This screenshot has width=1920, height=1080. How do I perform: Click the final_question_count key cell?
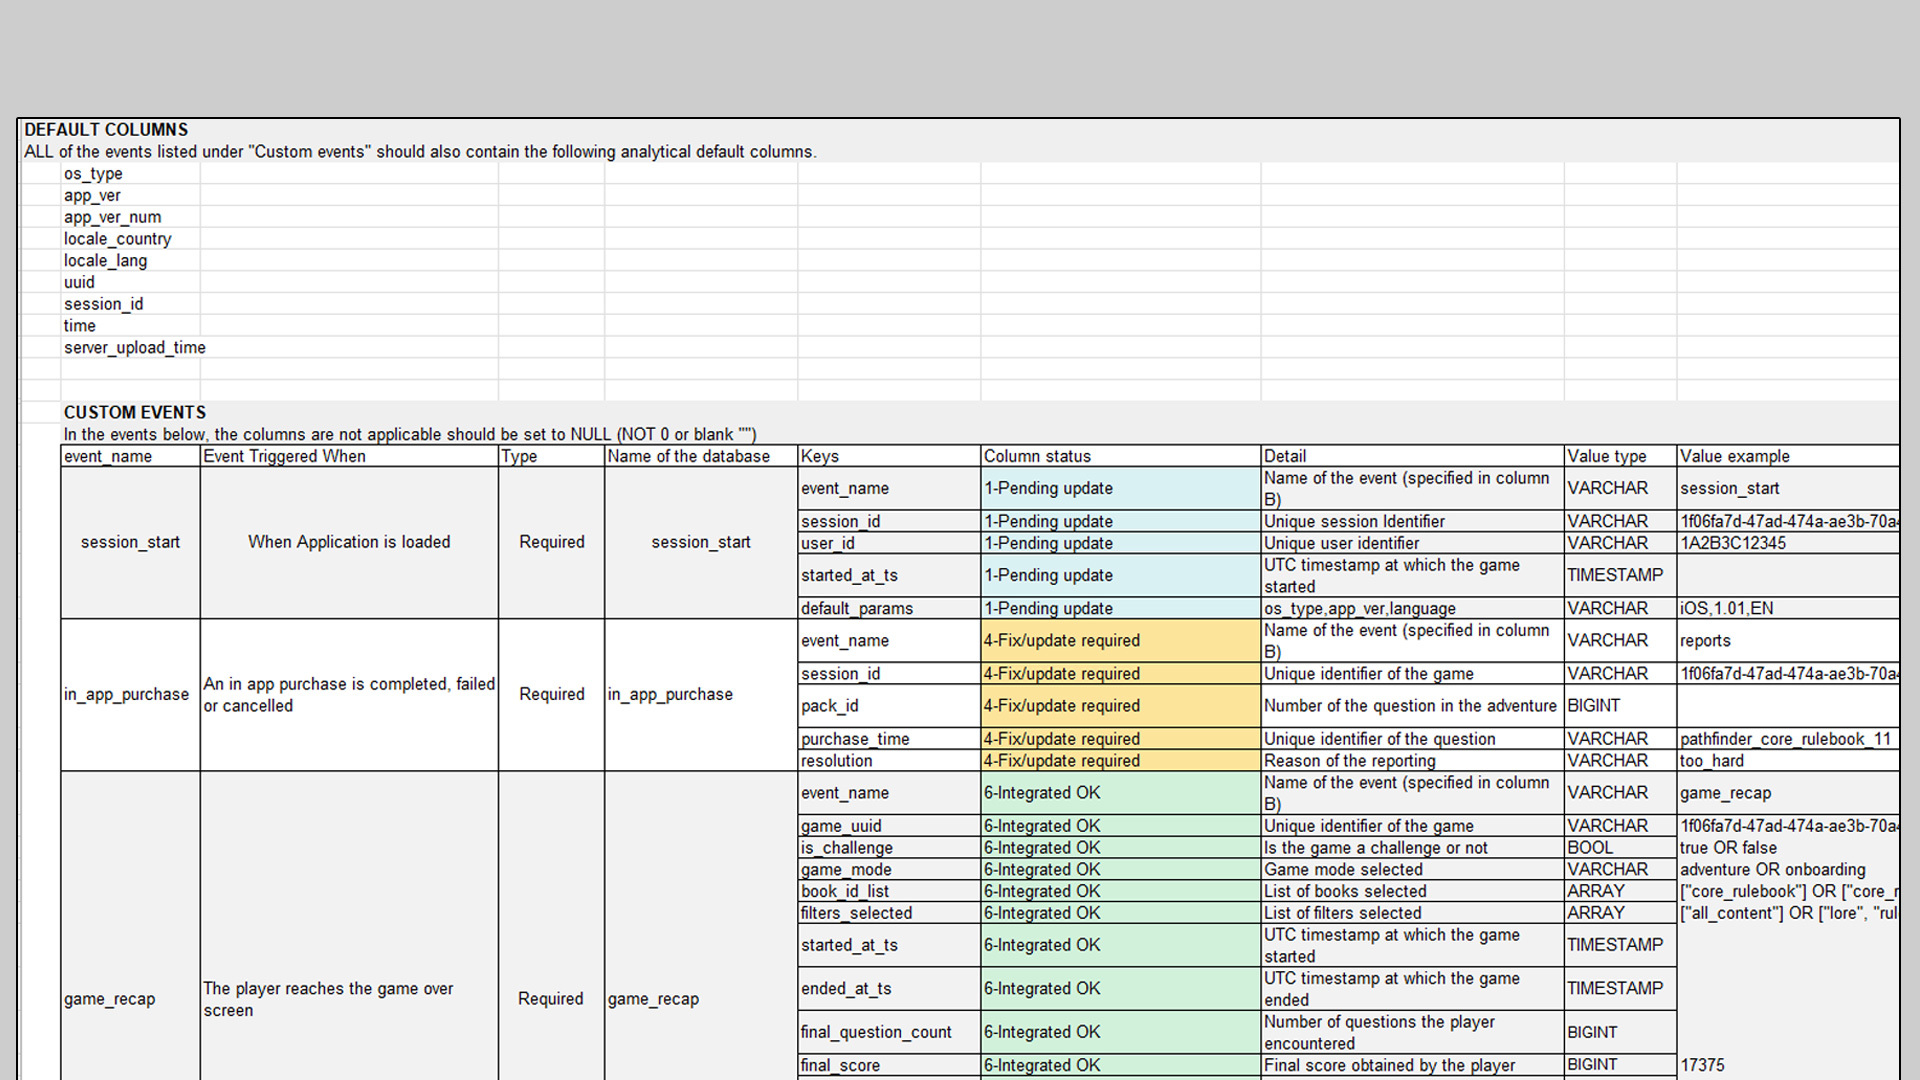(889, 1032)
